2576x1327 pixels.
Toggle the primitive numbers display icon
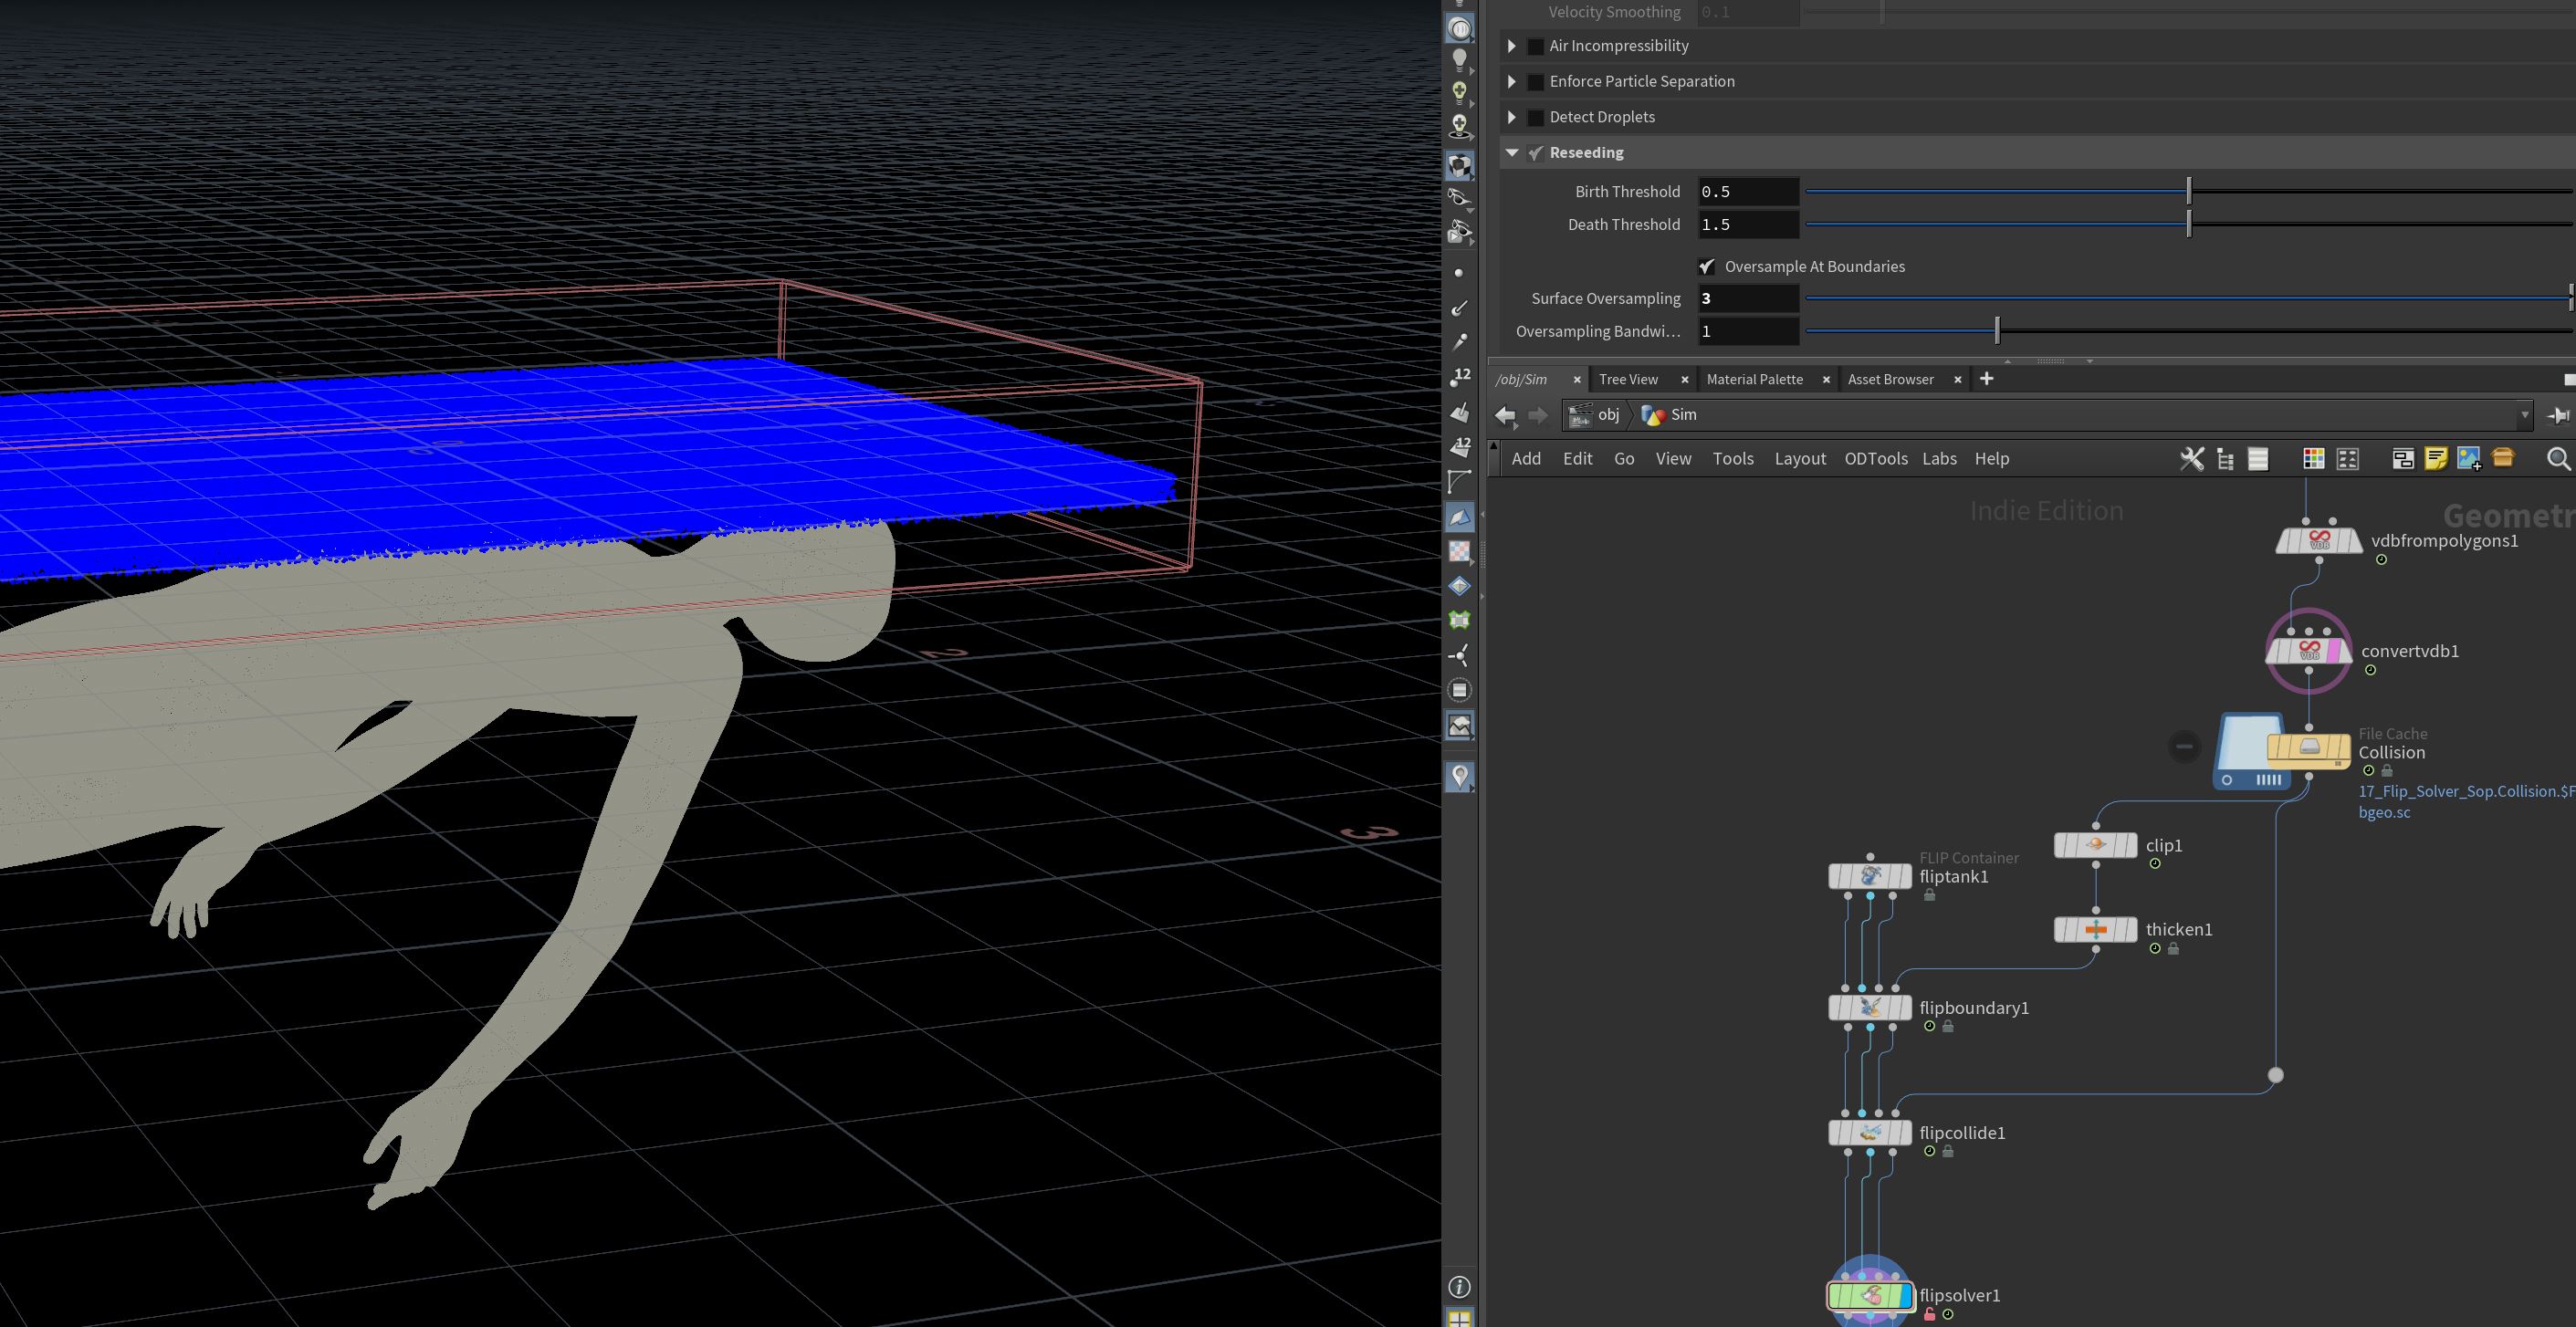click(x=1460, y=446)
